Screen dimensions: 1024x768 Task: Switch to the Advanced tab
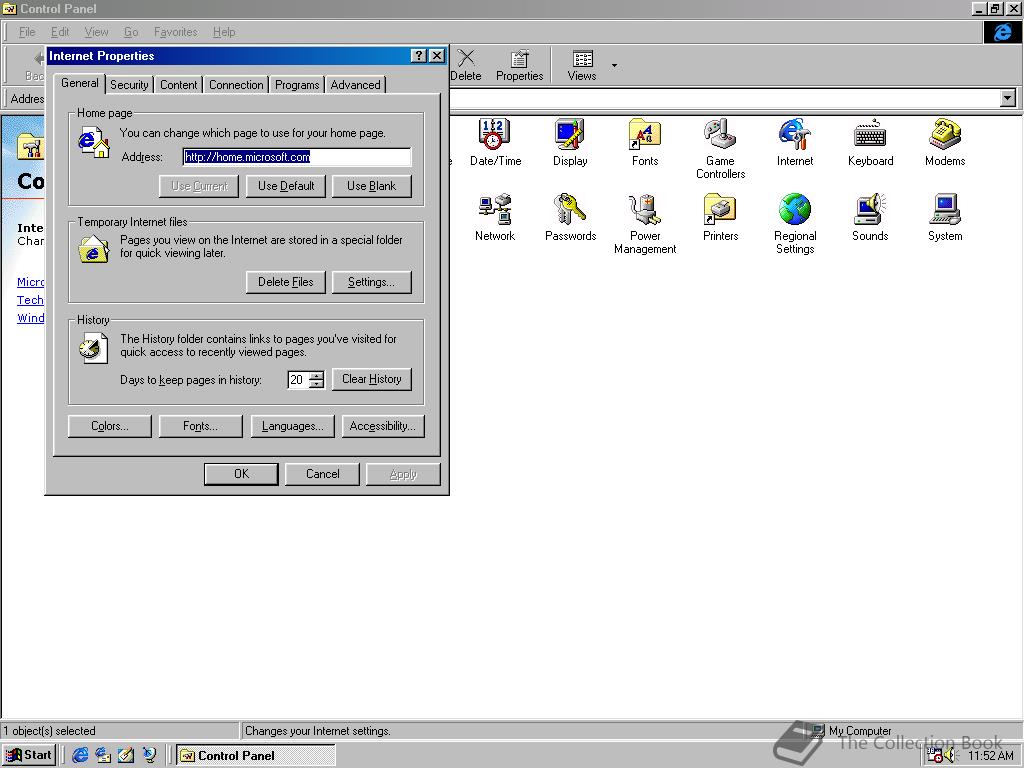point(355,85)
